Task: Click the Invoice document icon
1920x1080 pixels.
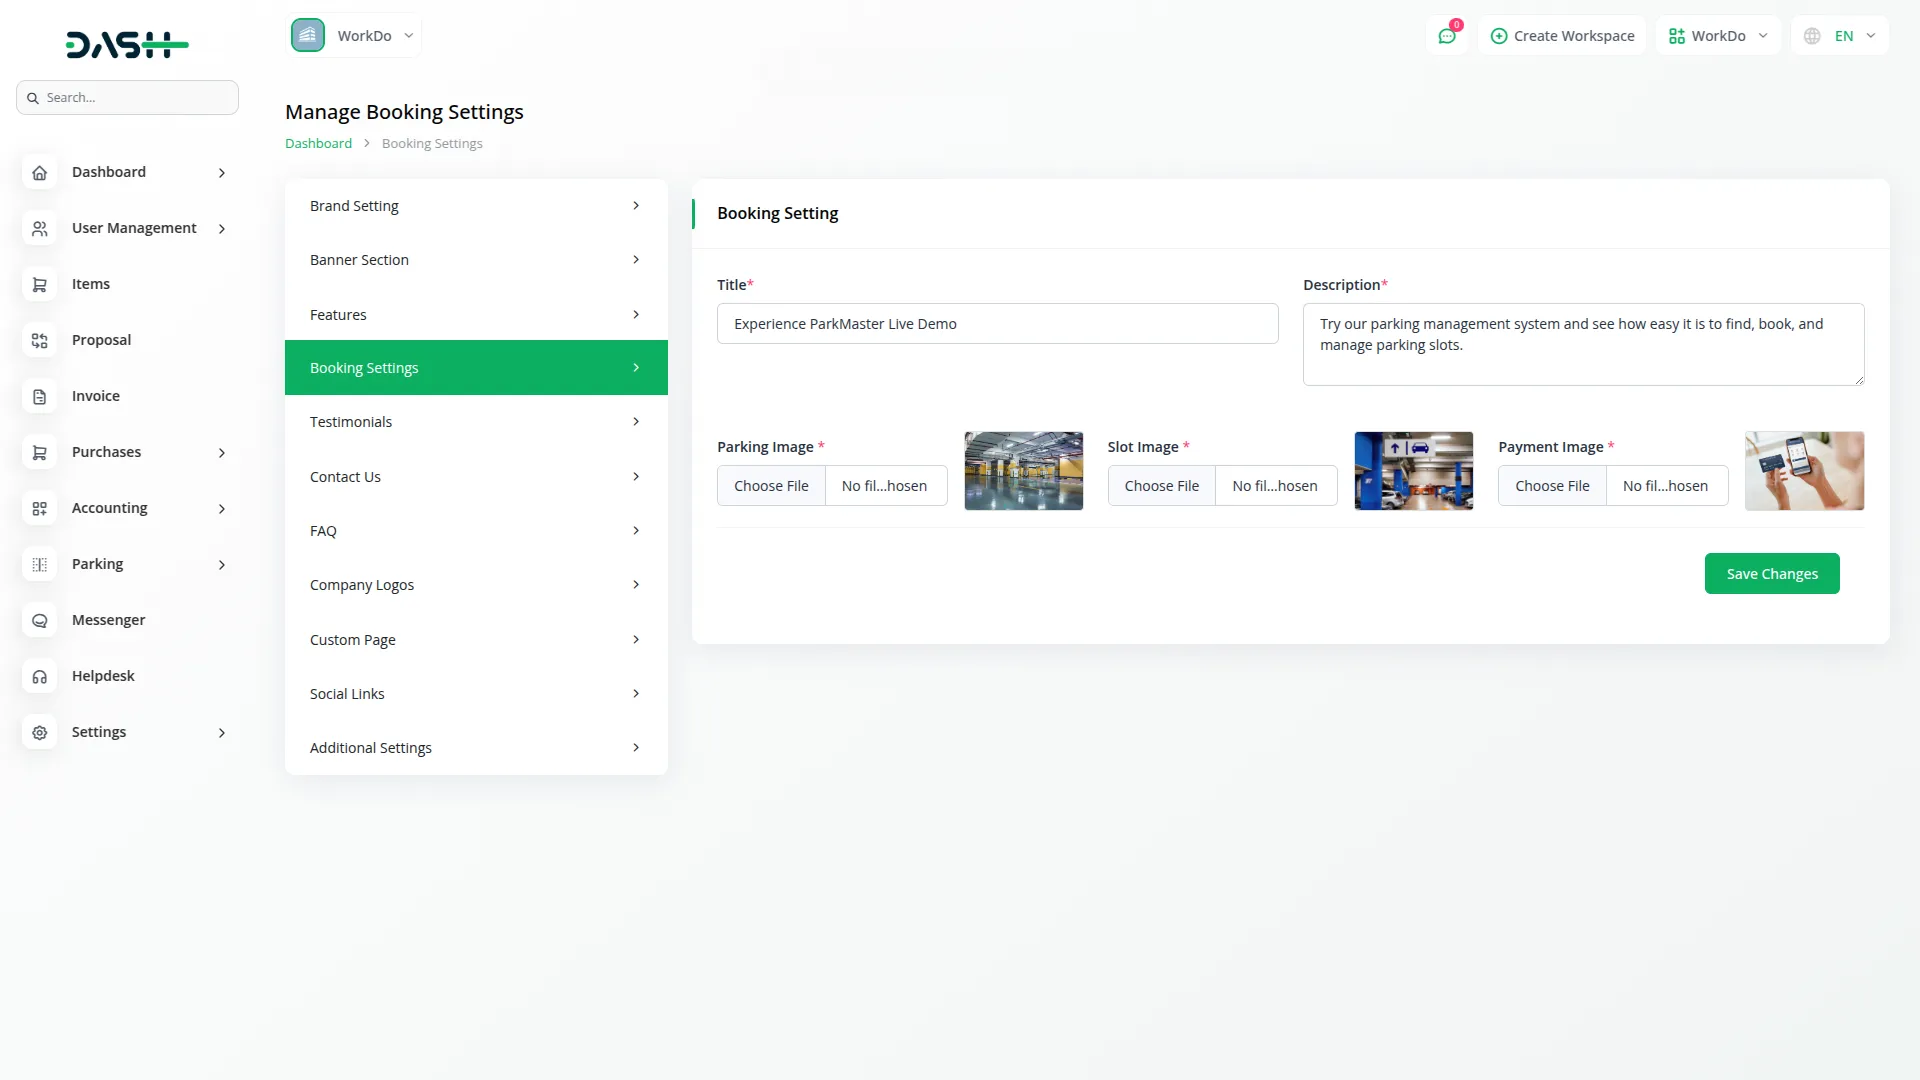Action: [x=39, y=397]
